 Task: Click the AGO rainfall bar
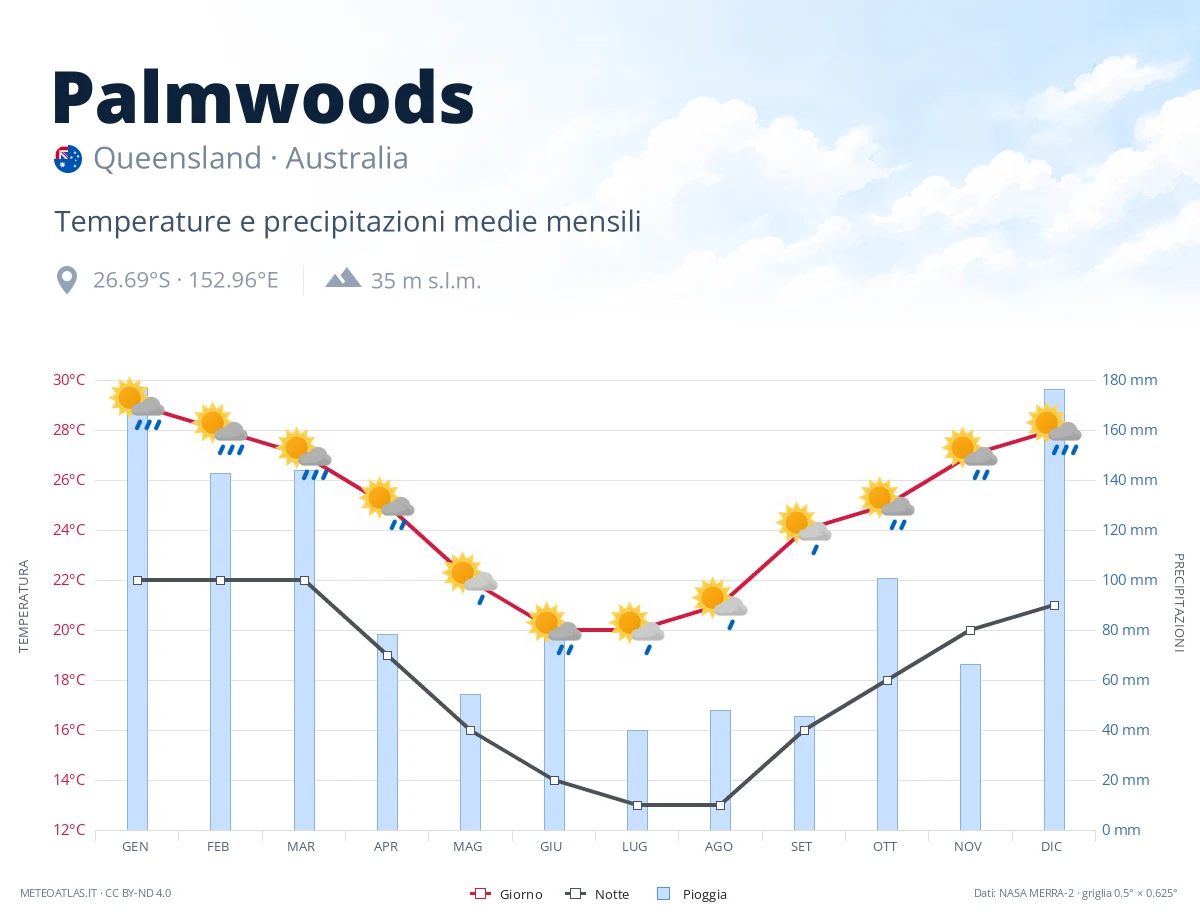(720, 770)
